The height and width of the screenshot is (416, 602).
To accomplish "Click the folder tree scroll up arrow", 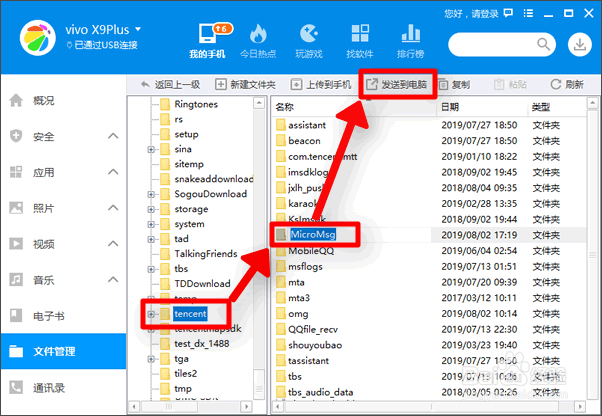I will tap(259, 103).
